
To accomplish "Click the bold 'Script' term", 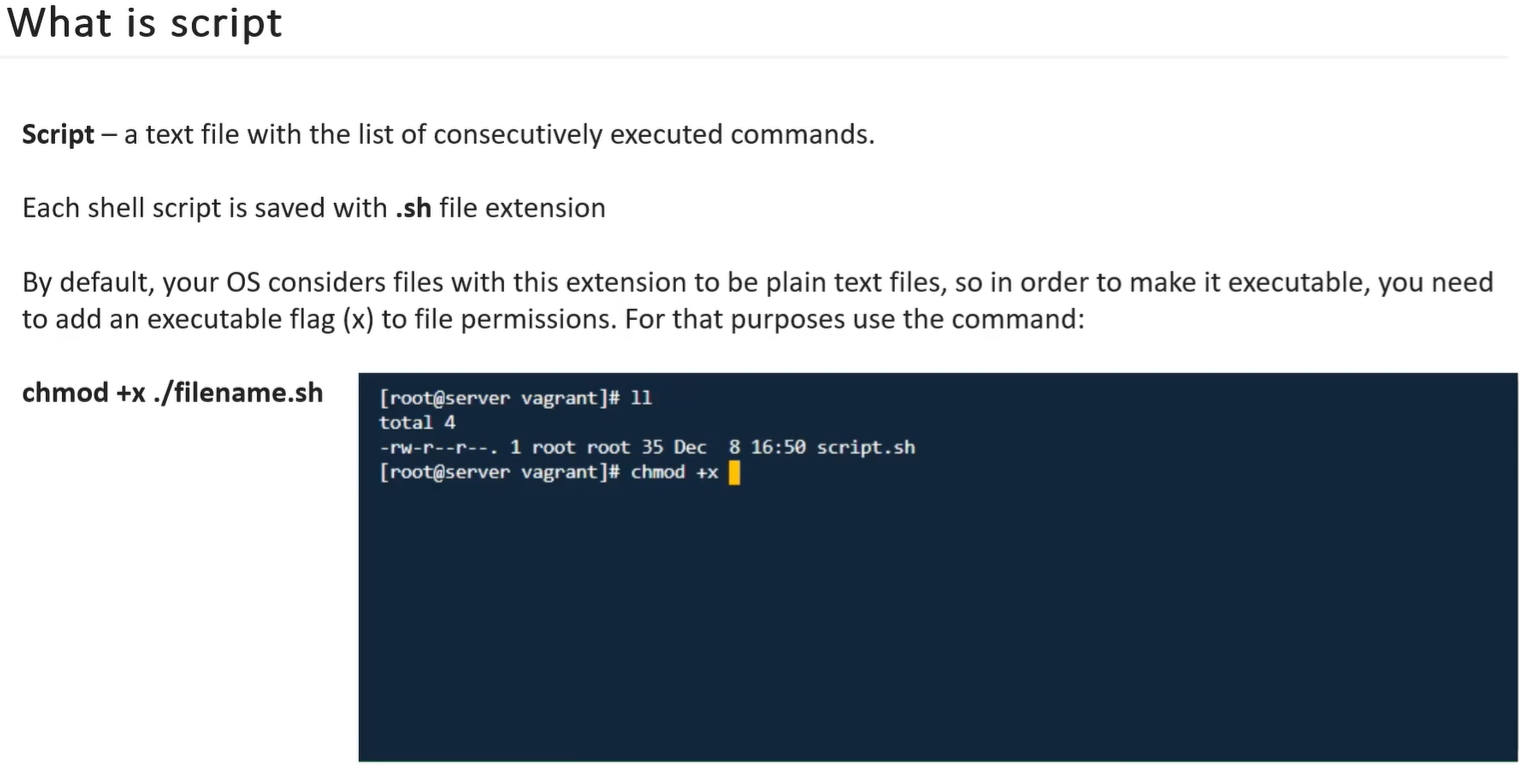I will pyautogui.click(x=58, y=134).
